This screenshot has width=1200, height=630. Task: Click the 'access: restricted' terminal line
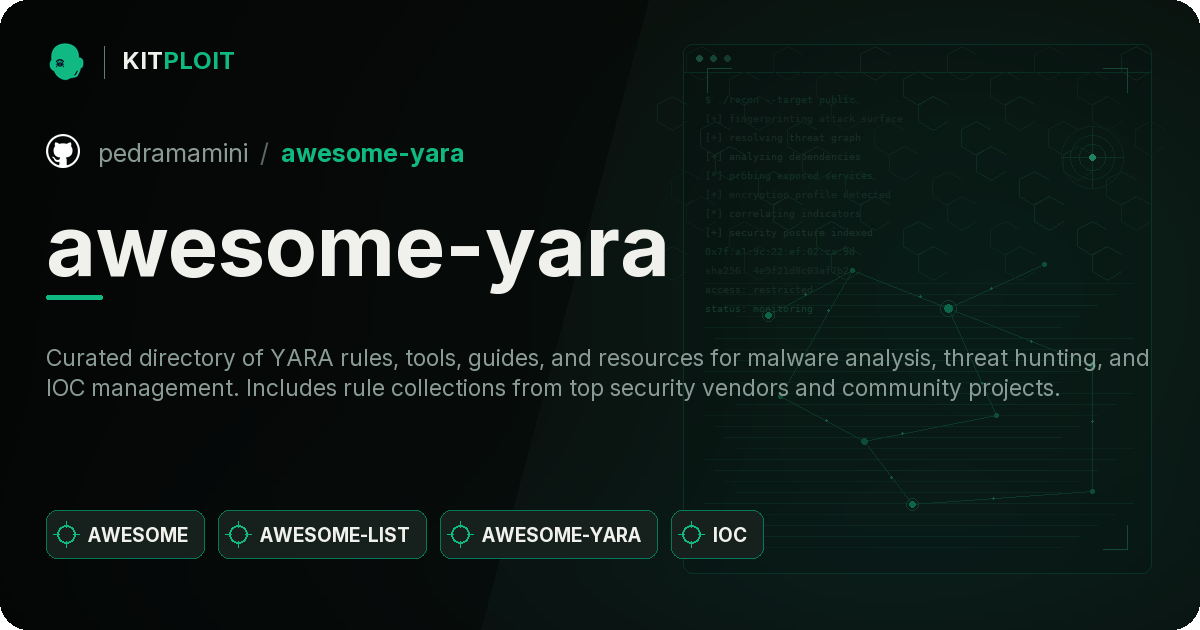758,290
